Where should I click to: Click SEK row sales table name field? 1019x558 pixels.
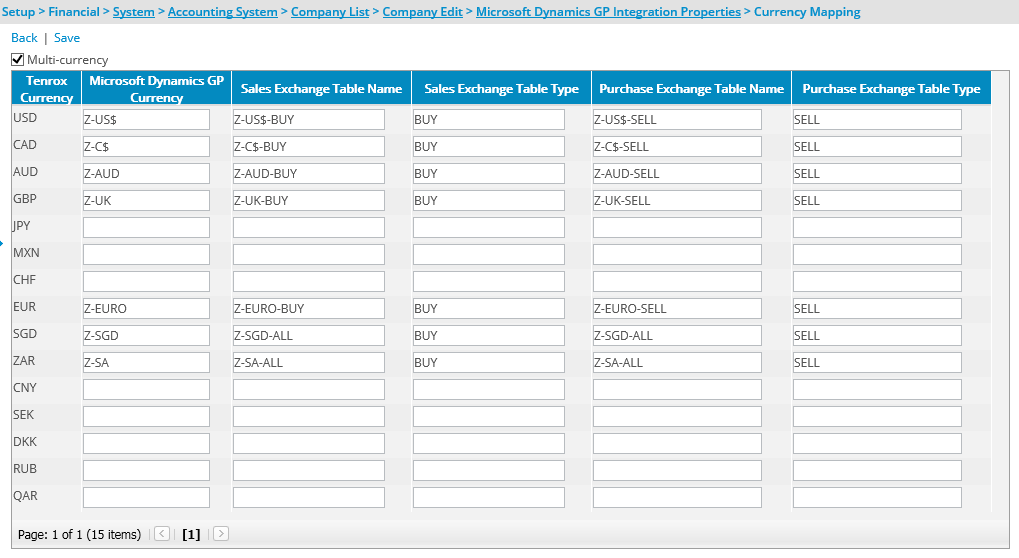(309, 416)
